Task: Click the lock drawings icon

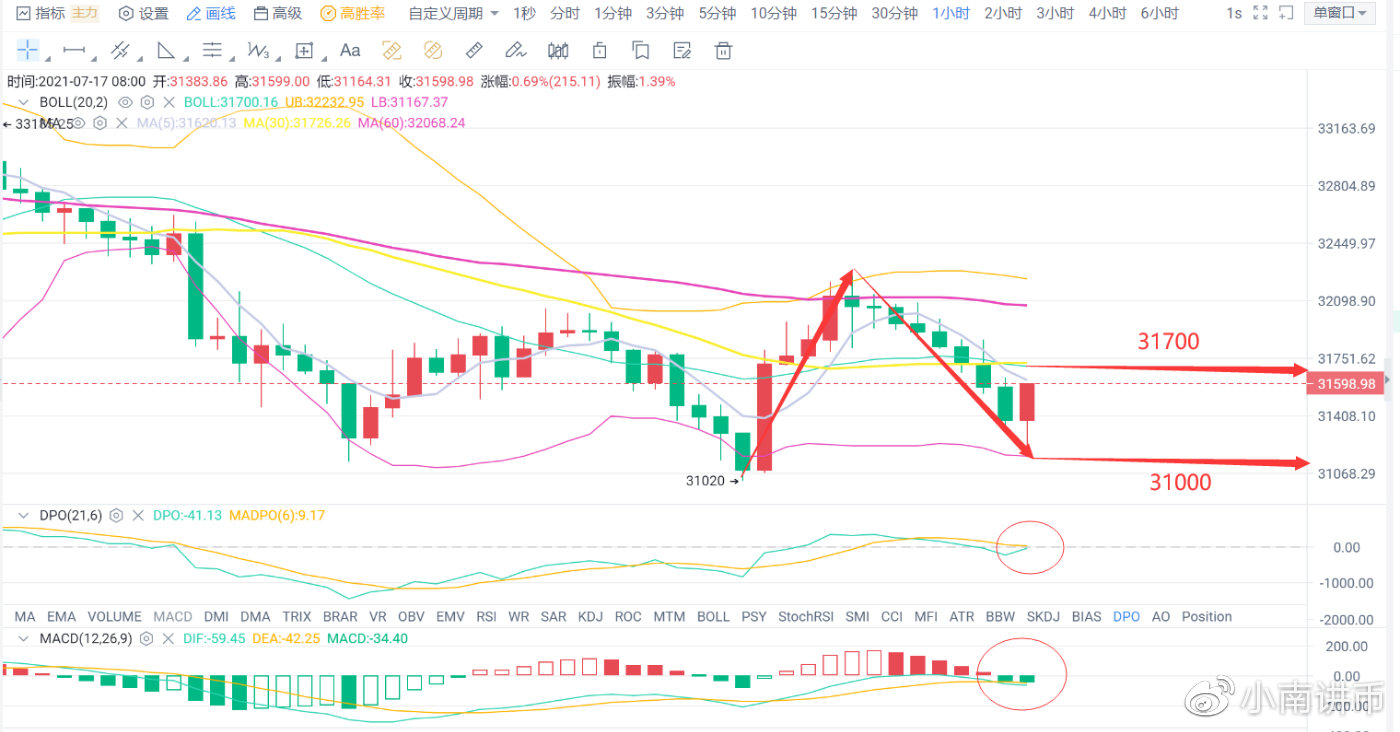Action: click(x=599, y=50)
